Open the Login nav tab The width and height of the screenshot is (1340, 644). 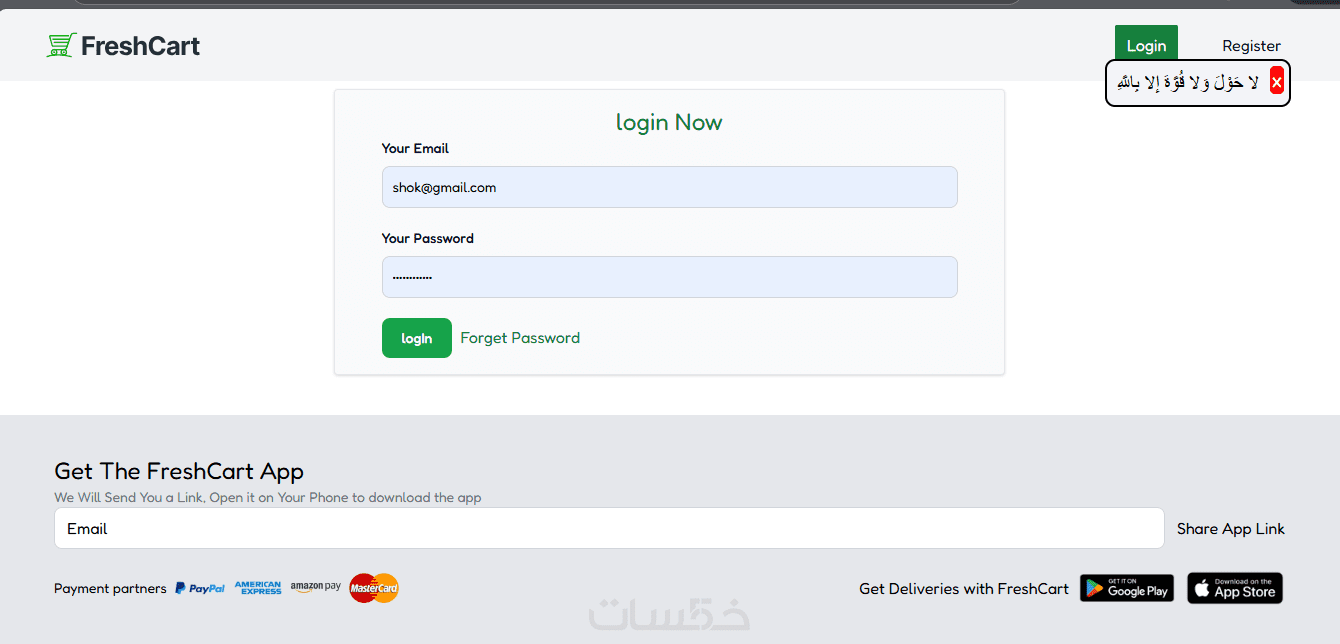tap(1146, 45)
